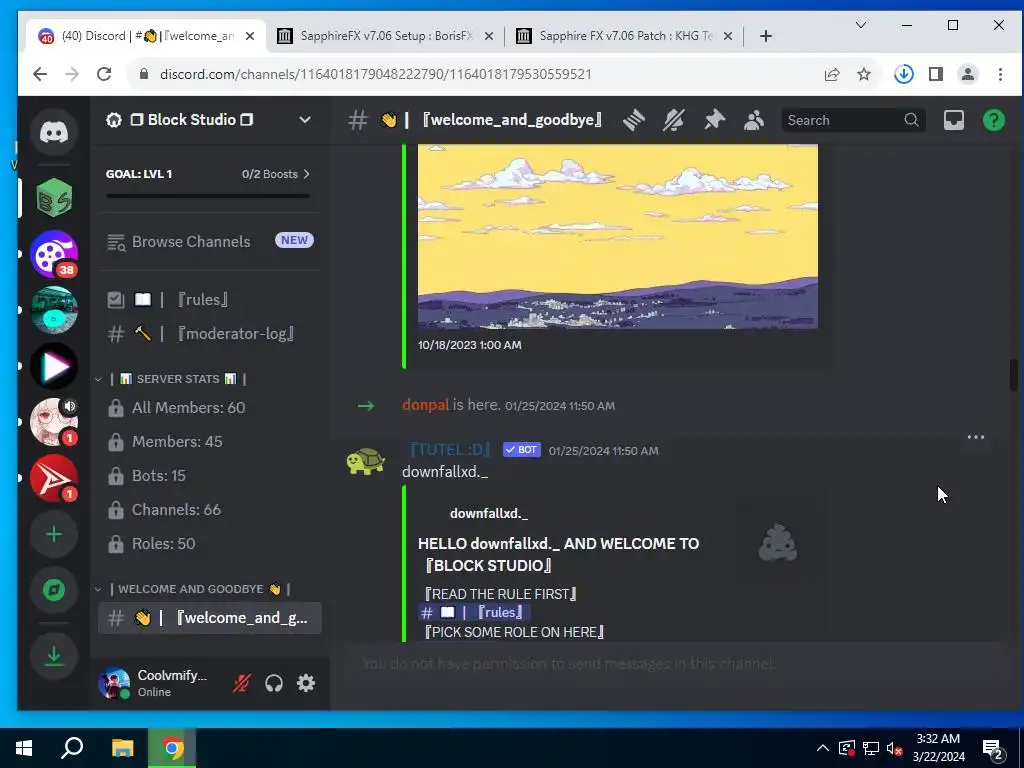The image size is (1024, 768).
Task: Open File Explorer from taskbar
Action: tap(122, 748)
